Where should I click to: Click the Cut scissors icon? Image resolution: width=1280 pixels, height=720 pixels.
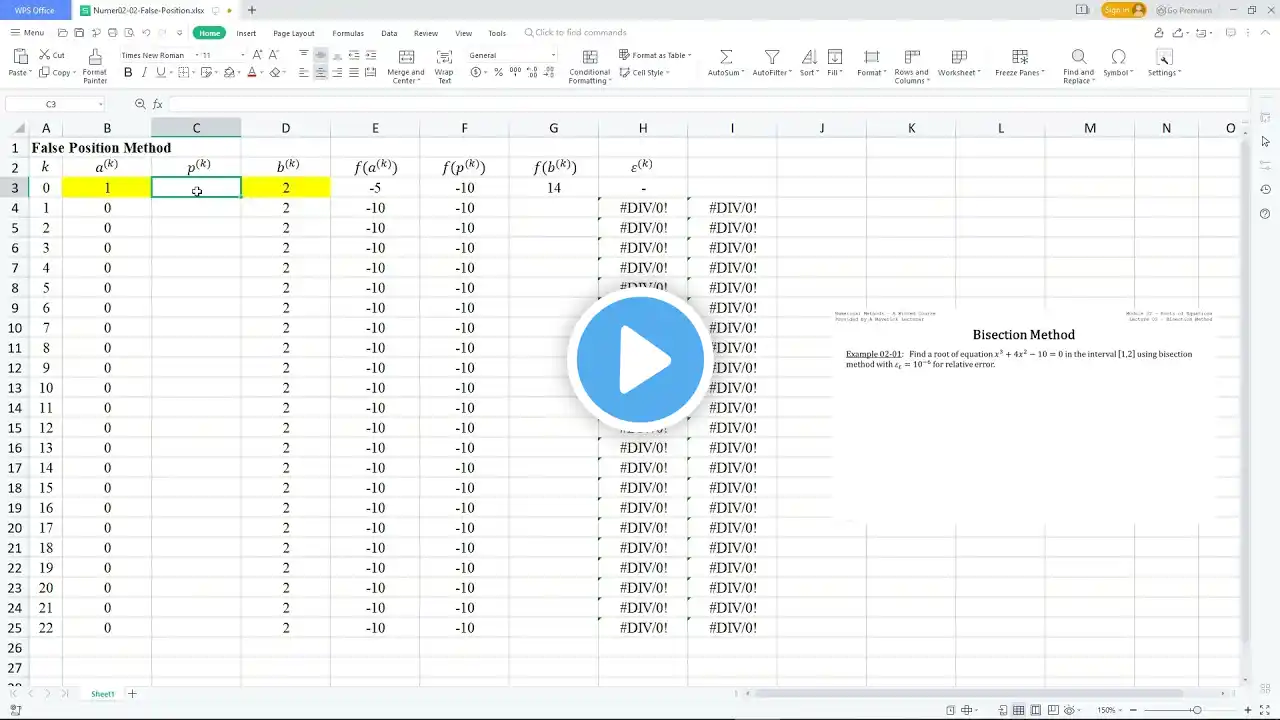[44, 55]
